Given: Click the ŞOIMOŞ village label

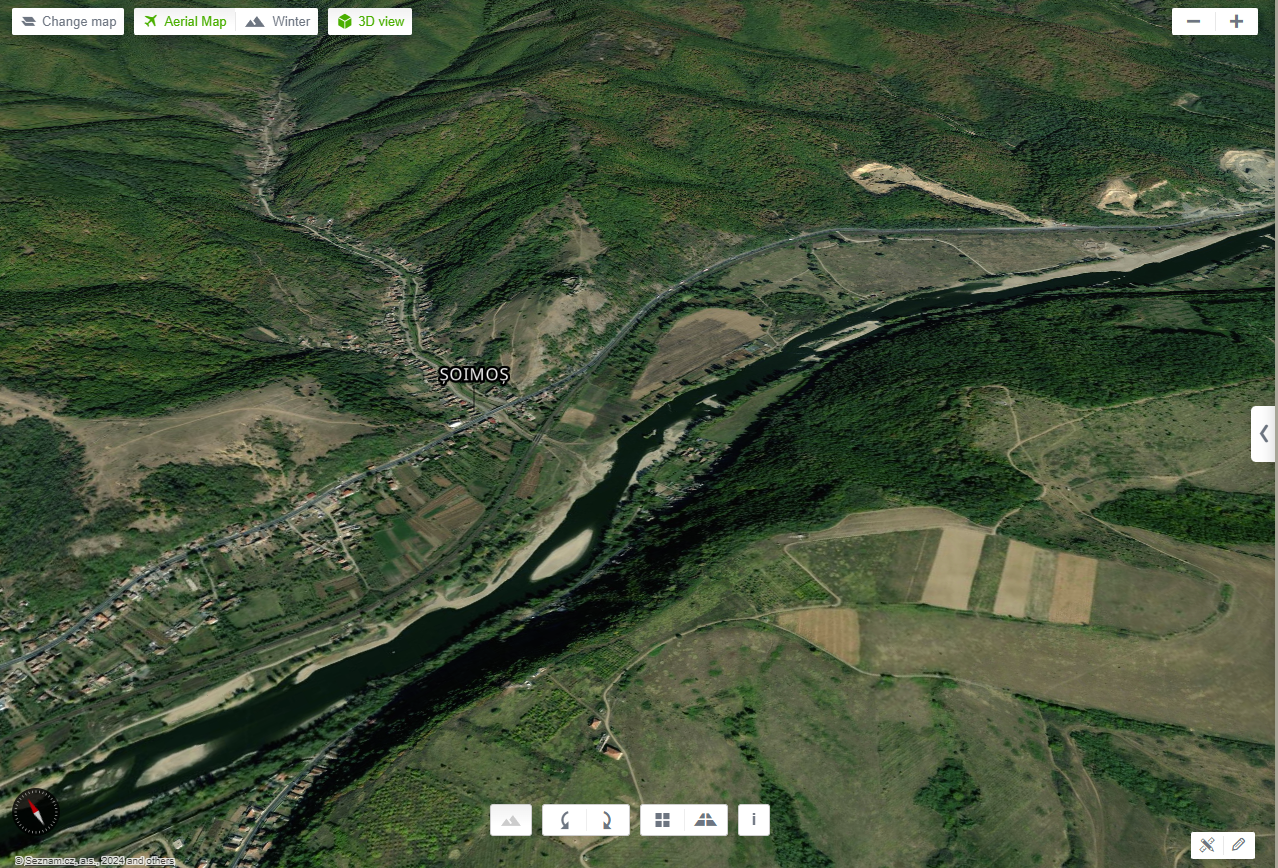Looking at the screenshot, I should 475,375.
